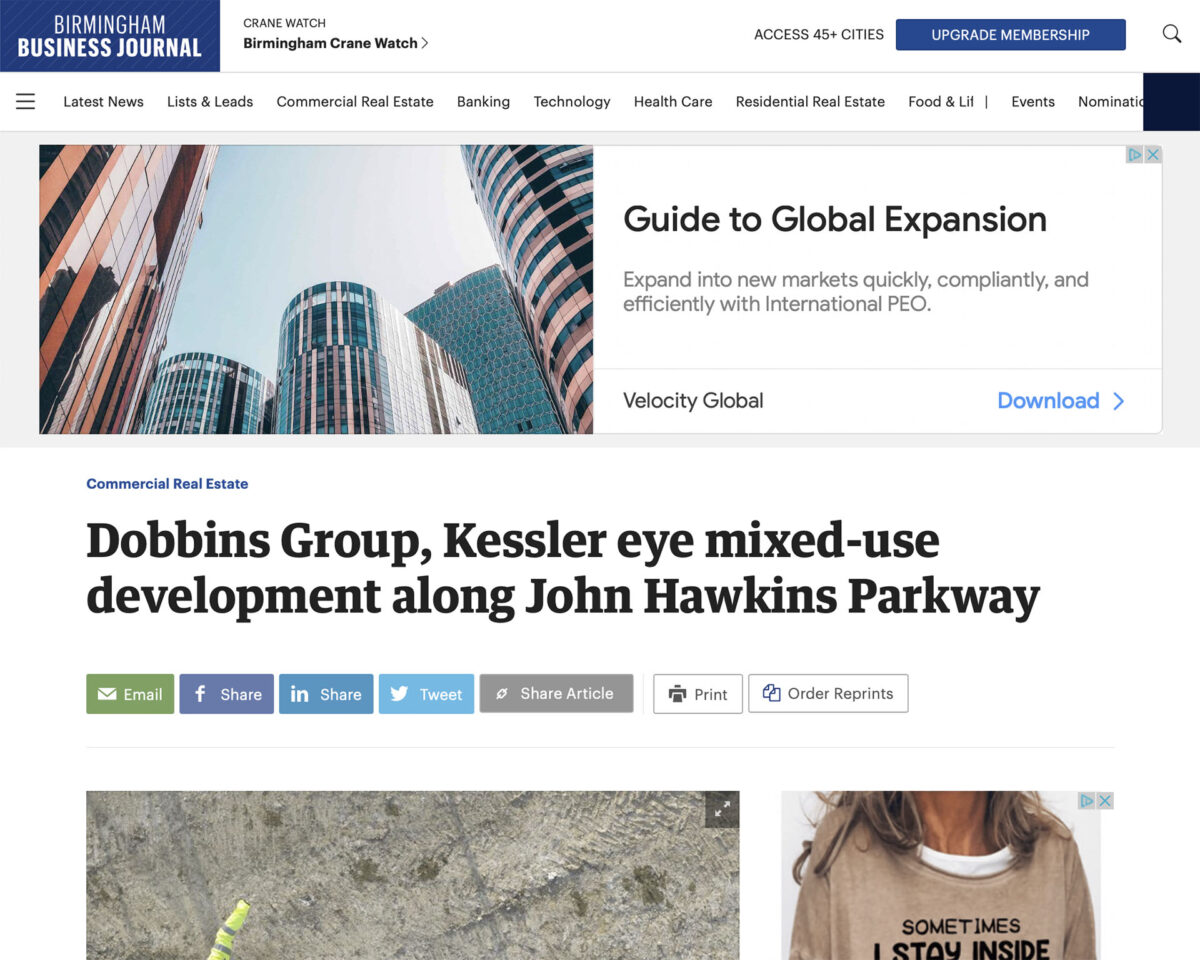Click the Upgrade Membership button

click(1010, 34)
